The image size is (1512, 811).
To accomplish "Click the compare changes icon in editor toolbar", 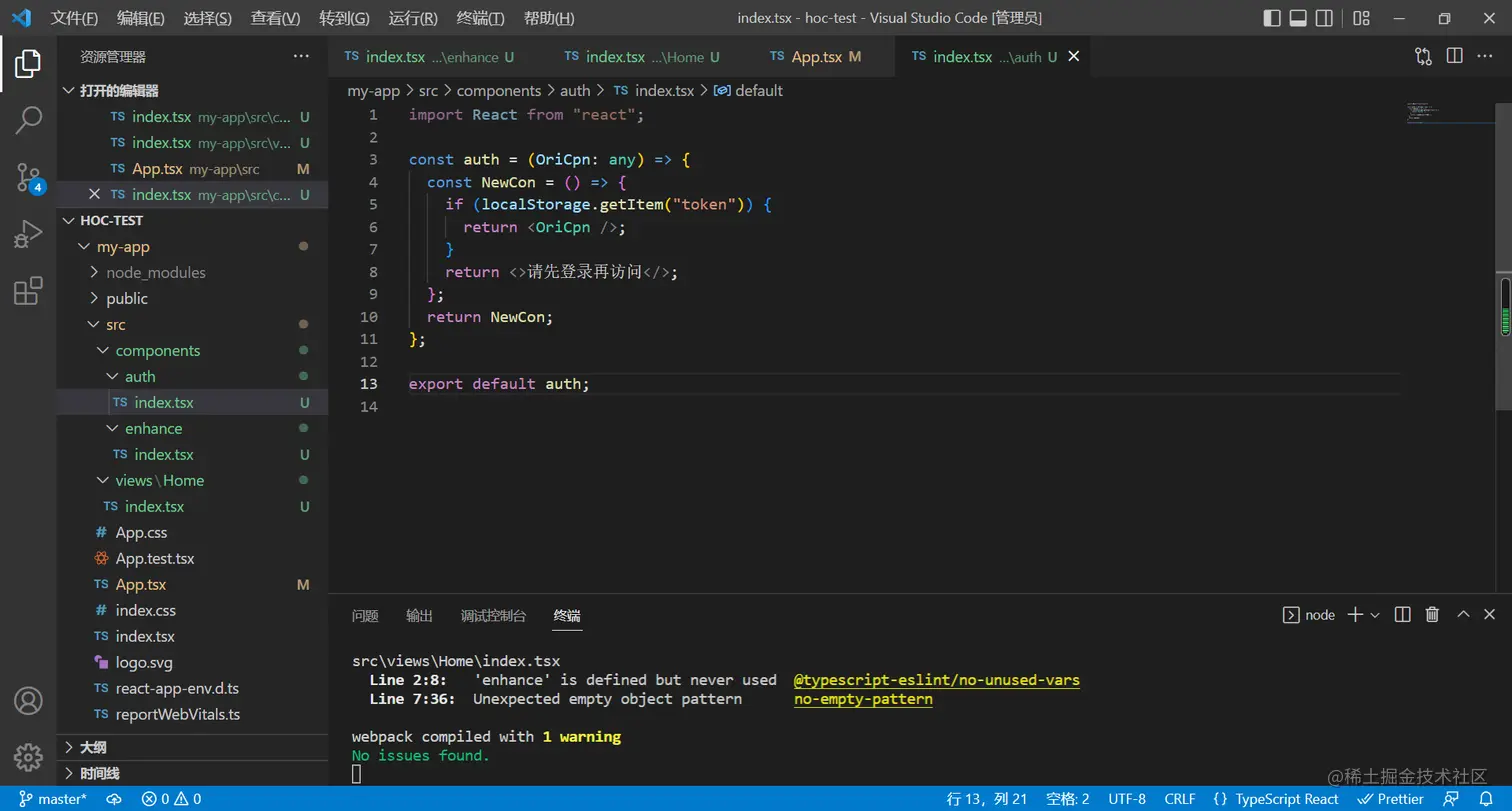I will [x=1423, y=57].
